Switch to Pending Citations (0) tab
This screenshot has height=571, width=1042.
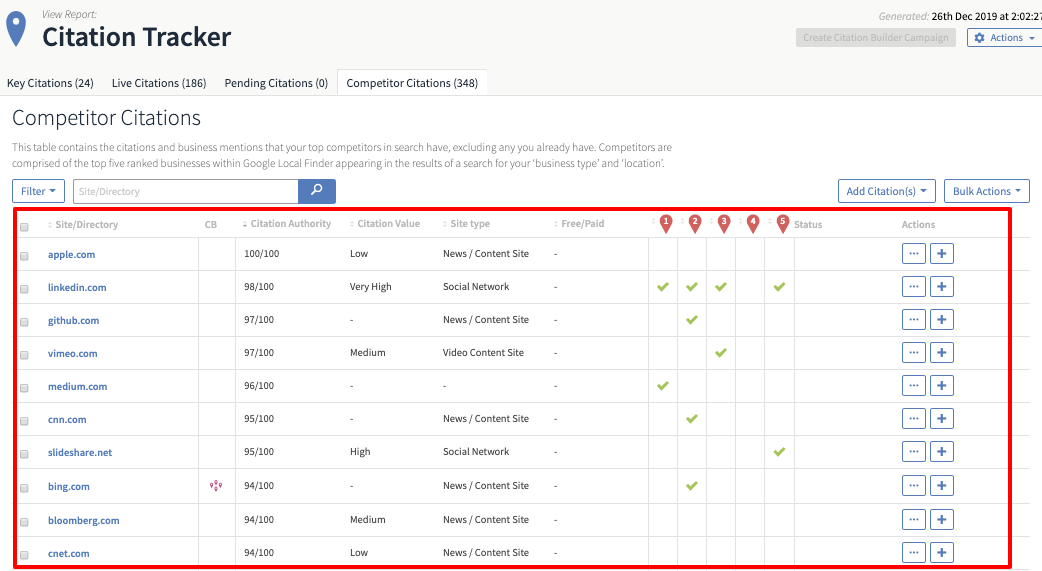[276, 83]
